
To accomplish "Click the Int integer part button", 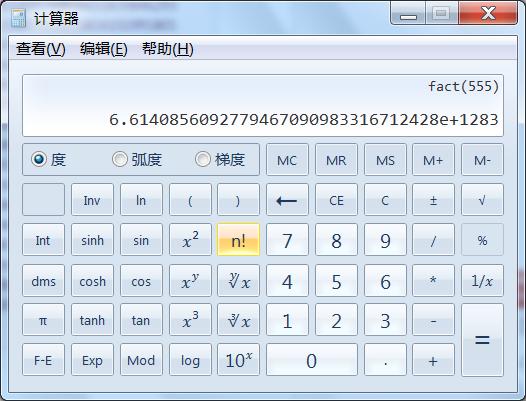I will 43,240.
